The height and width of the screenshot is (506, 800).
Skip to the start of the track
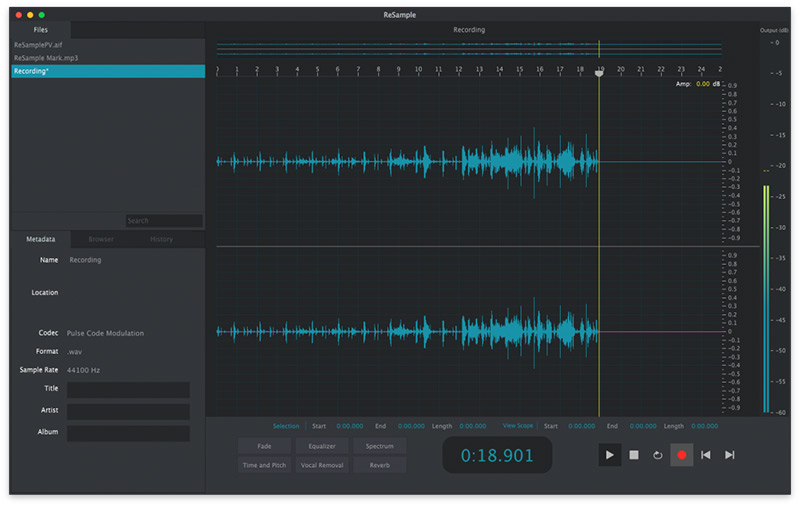(x=706, y=455)
